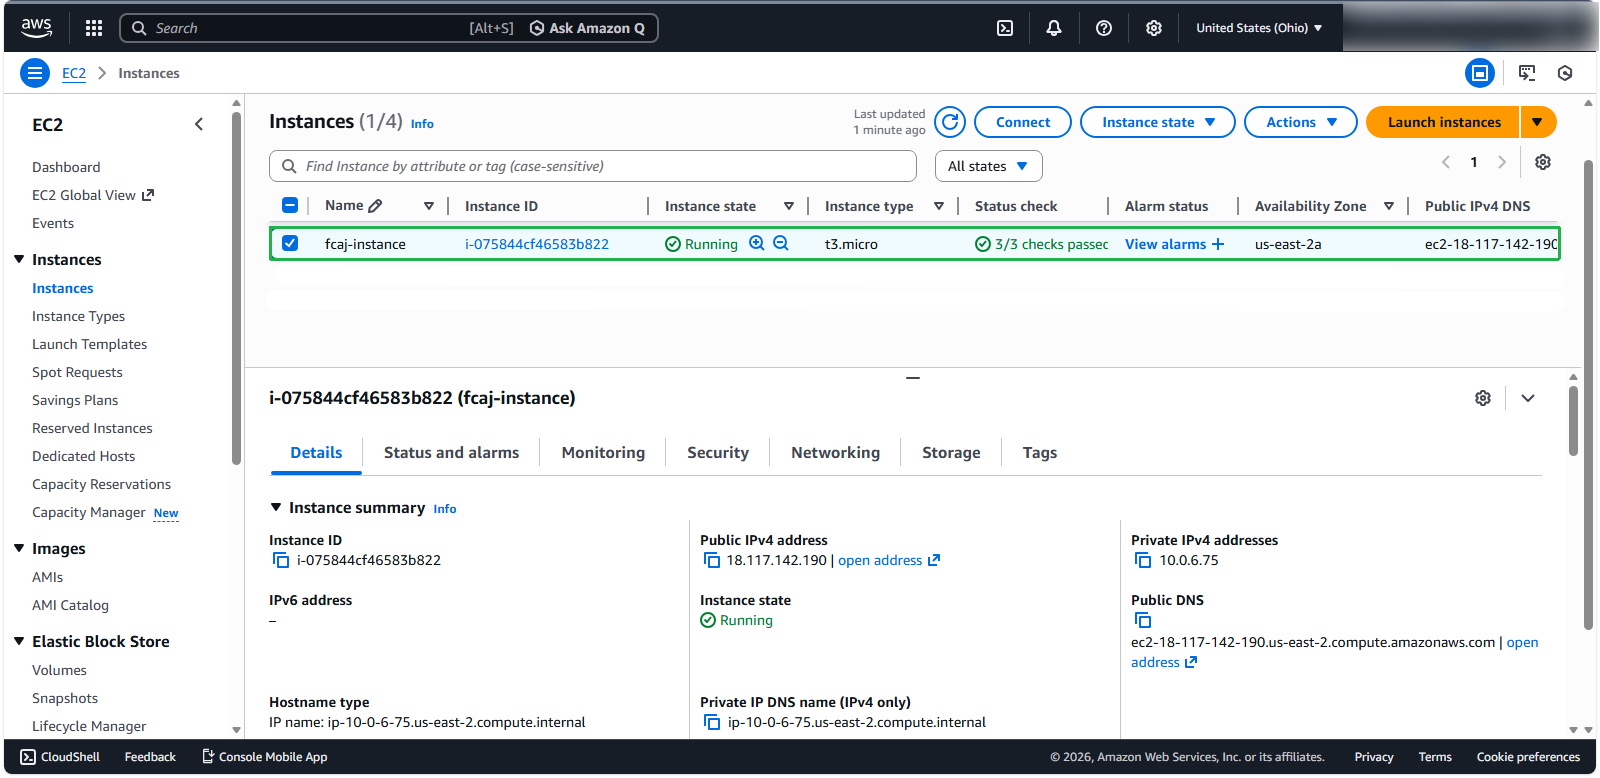Toggle the select-all instances checkbox
Image resolution: width=1600 pixels, height=778 pixels.
(x=290, y=205)
